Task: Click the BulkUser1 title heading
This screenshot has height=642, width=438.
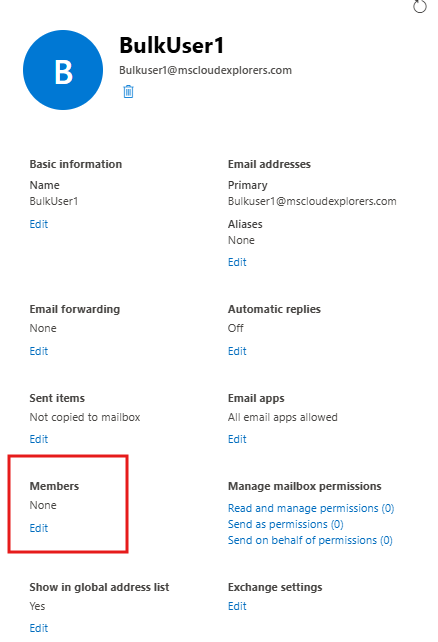Action: click(x=172, y=45)
